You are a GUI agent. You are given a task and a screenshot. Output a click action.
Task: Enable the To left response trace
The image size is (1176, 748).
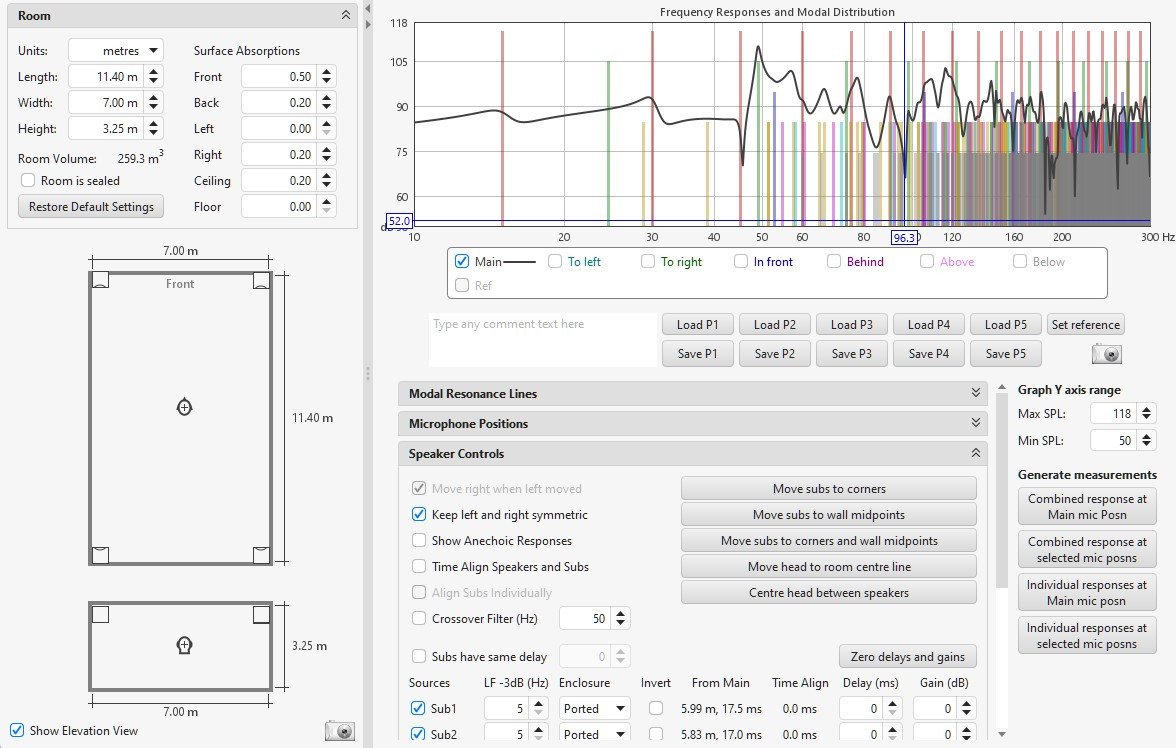(555, 262)
